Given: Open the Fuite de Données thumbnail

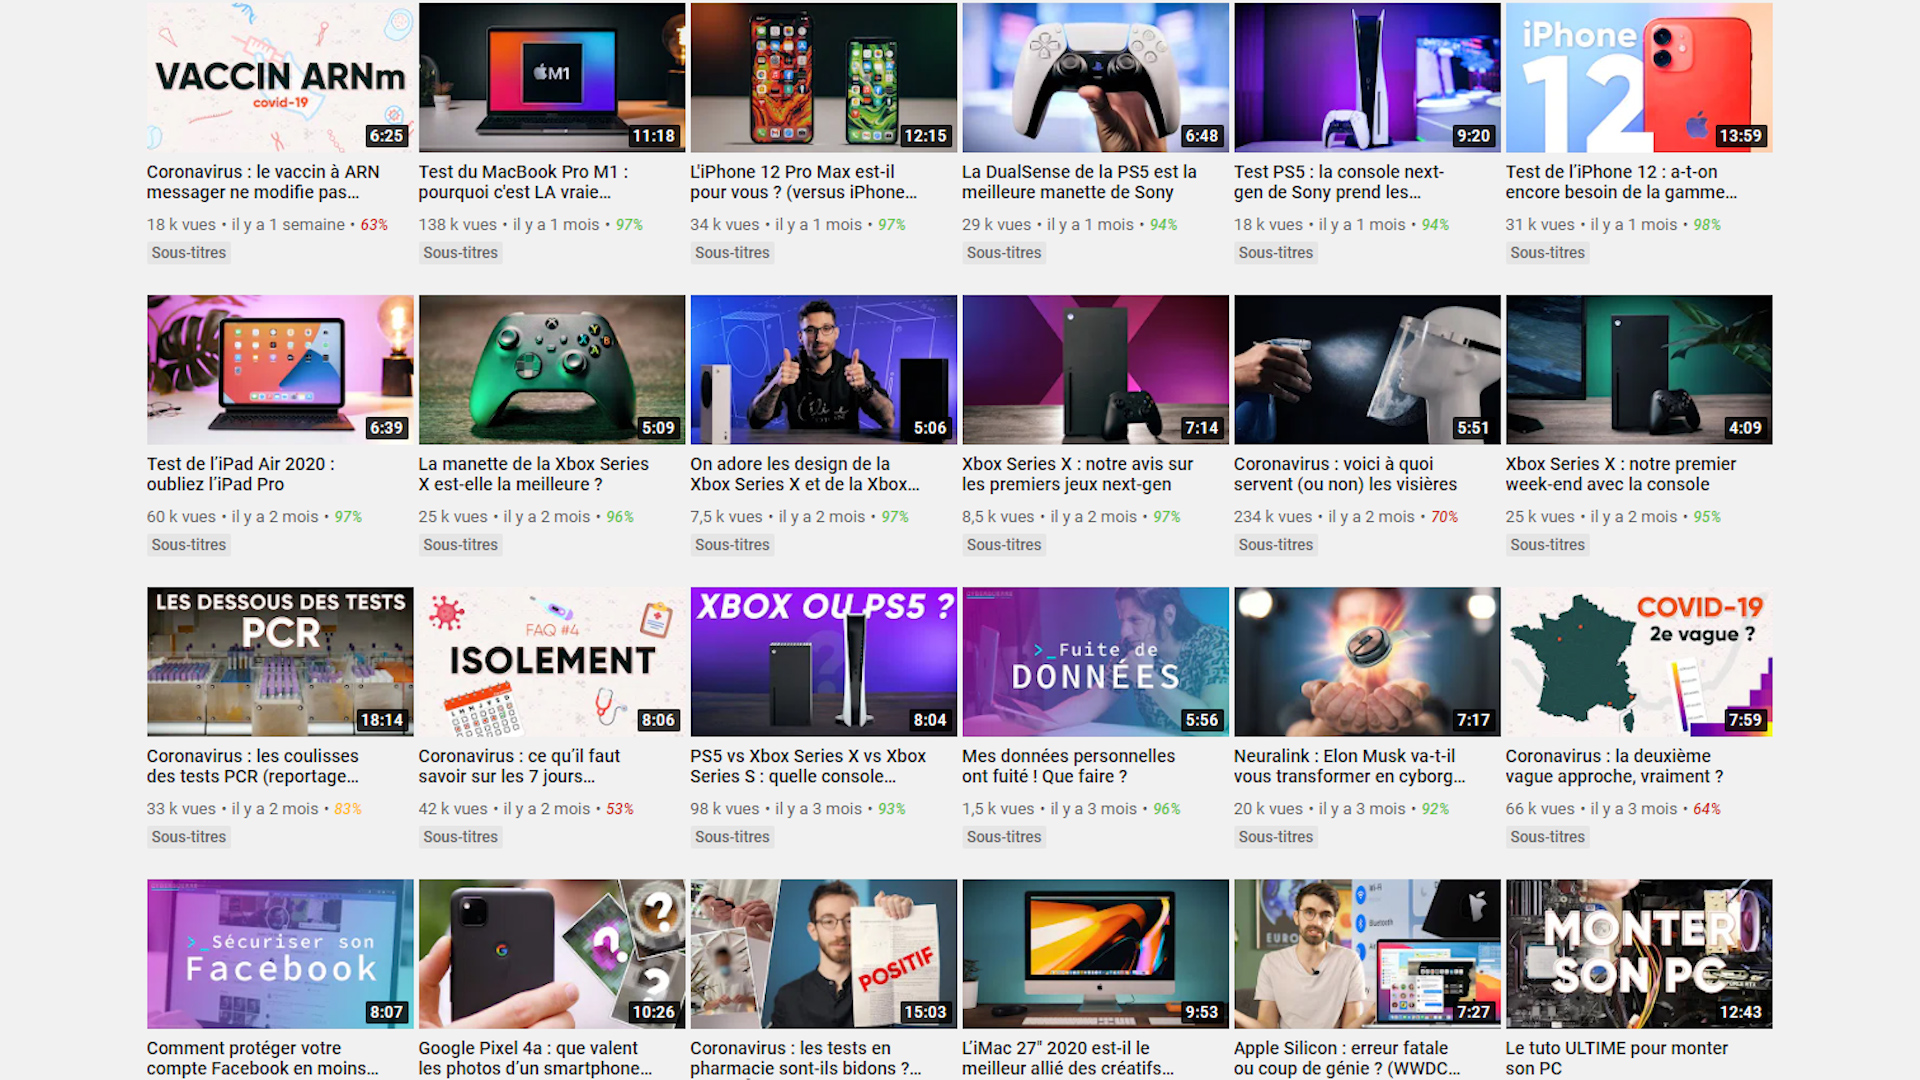Looking at the screenshot, I should pyautogui.click(x=1095, y=661).
